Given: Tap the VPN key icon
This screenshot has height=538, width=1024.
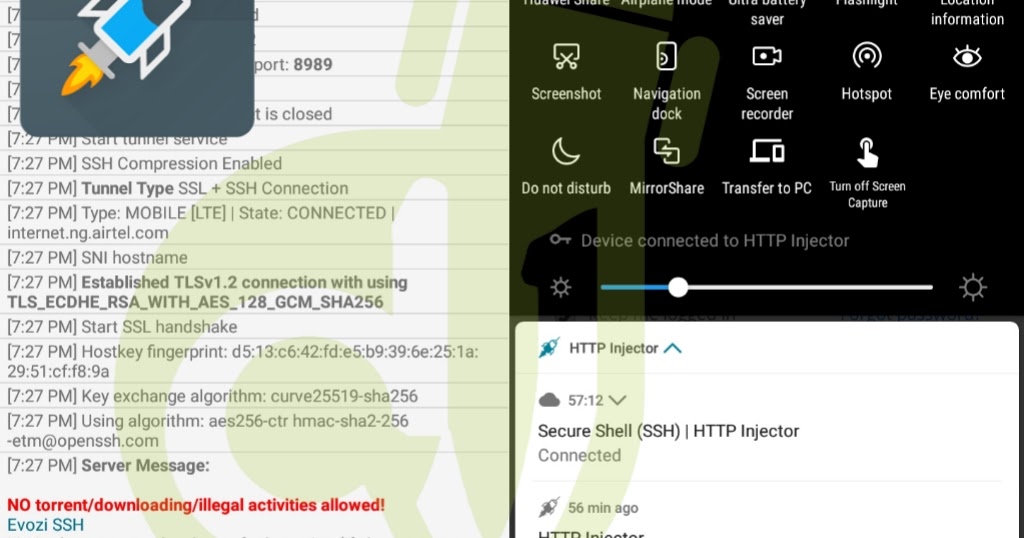Looking at the screenshot, I should 560,240.
